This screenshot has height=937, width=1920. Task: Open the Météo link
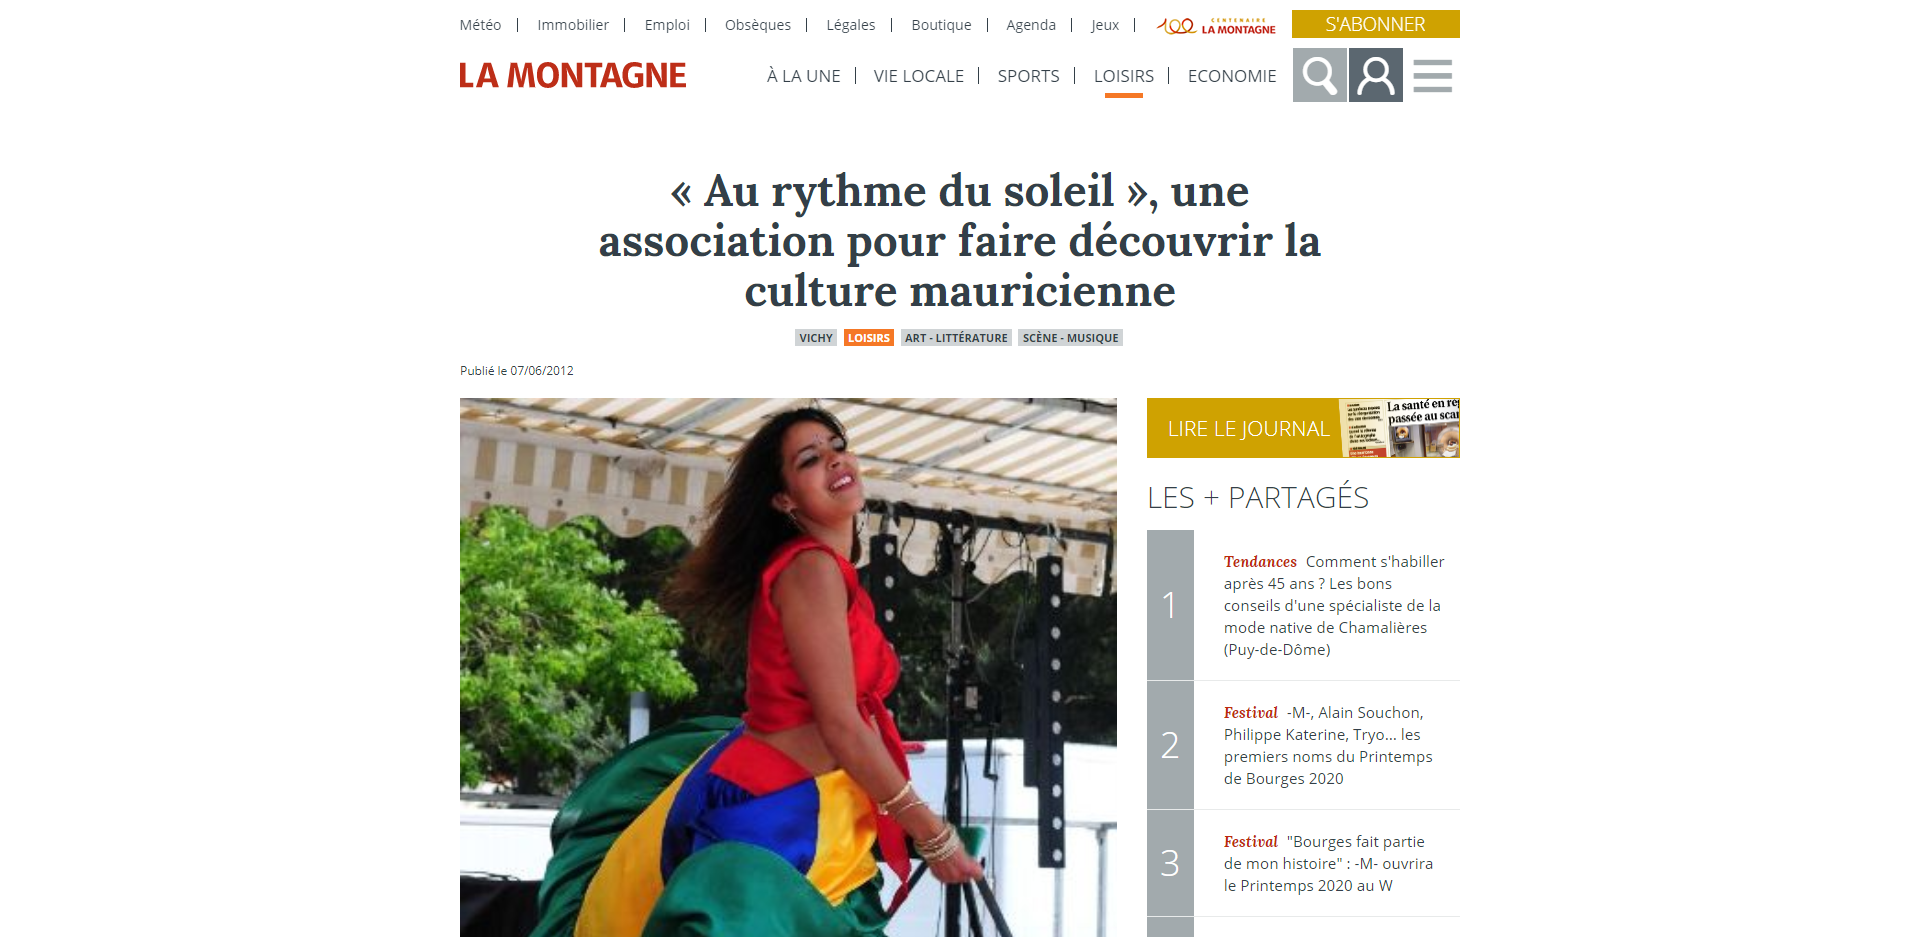pyautogui.click(x=480, y=25)
